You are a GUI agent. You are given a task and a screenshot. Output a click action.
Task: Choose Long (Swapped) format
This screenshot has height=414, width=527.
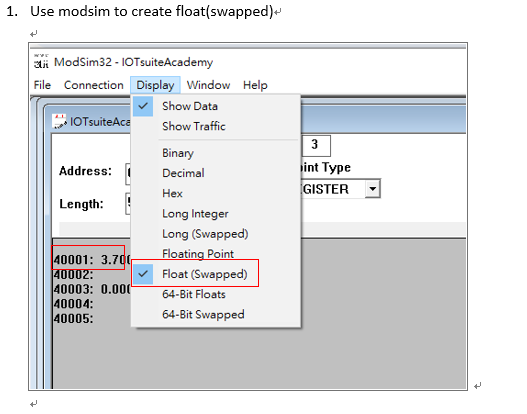click(205, 234)
